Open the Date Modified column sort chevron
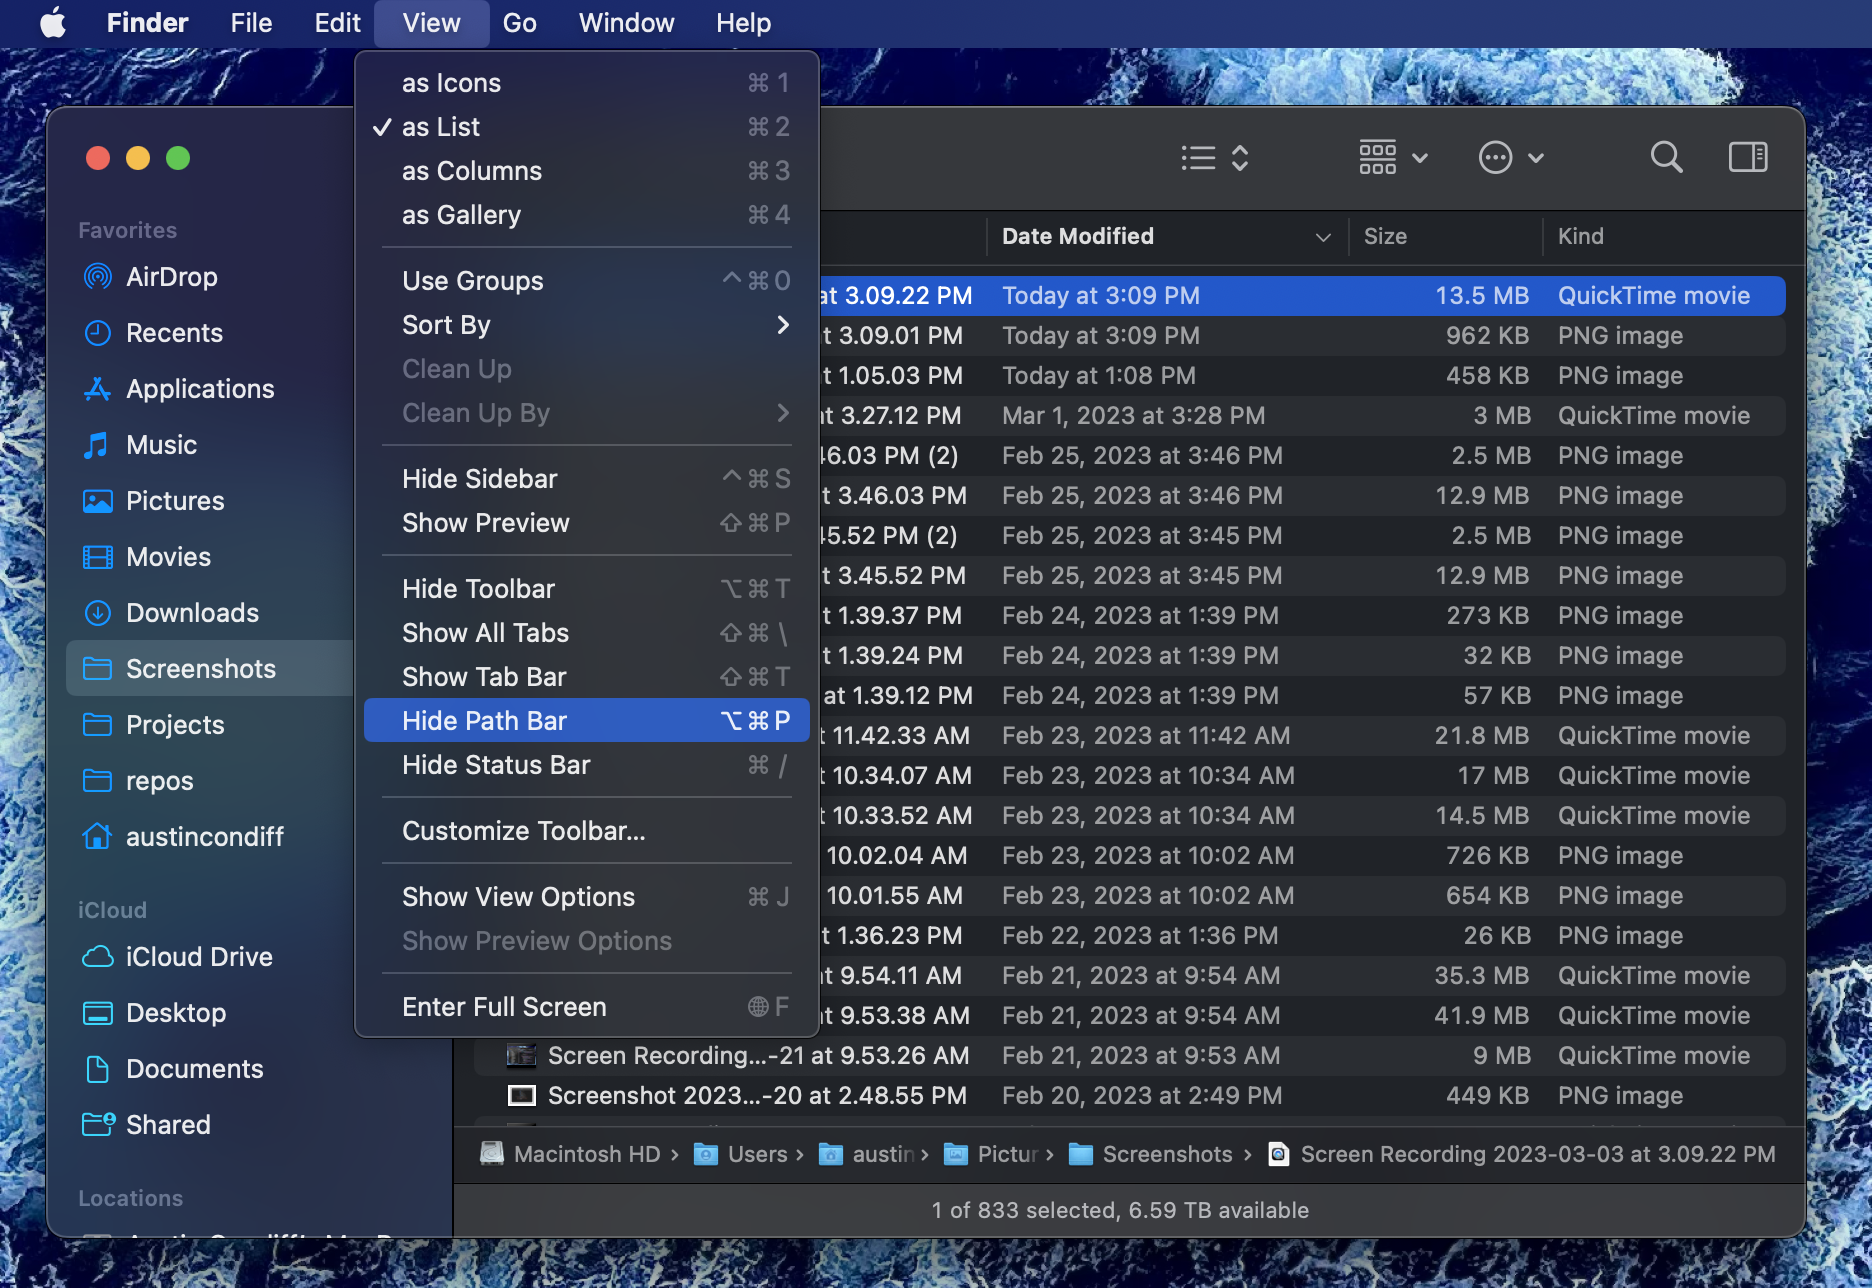The height and width of the screenshot is (1288, 1872). pos(1323,237)
